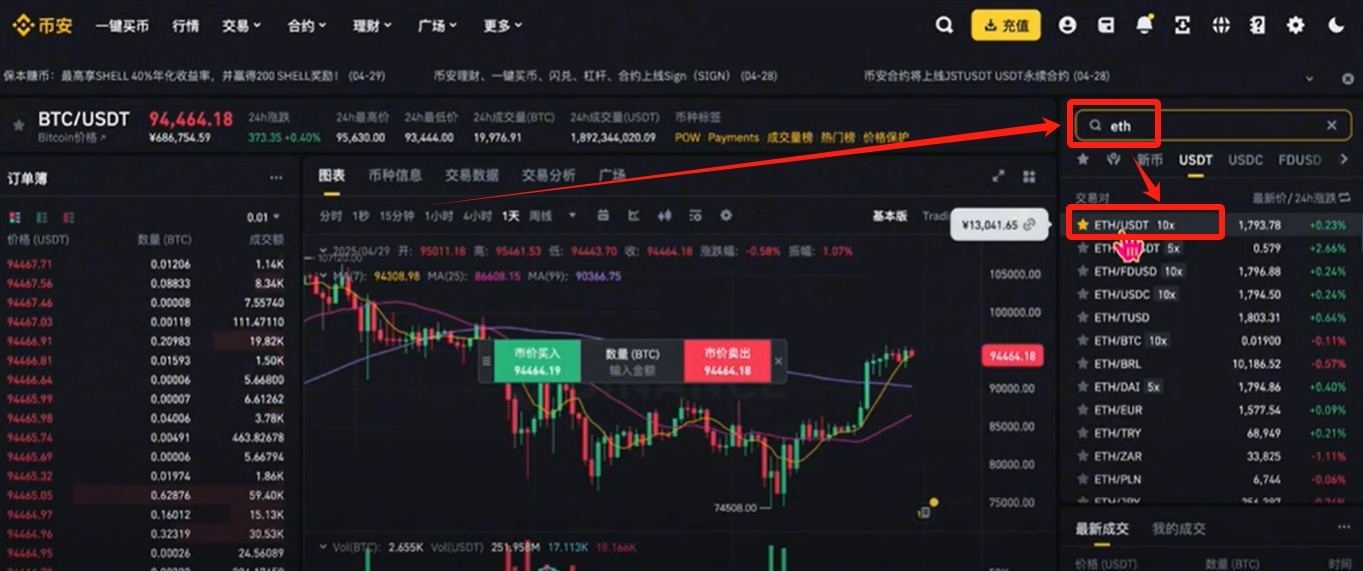
Task: Switch to dark mode moon toggle
Action: point(1336,26)
